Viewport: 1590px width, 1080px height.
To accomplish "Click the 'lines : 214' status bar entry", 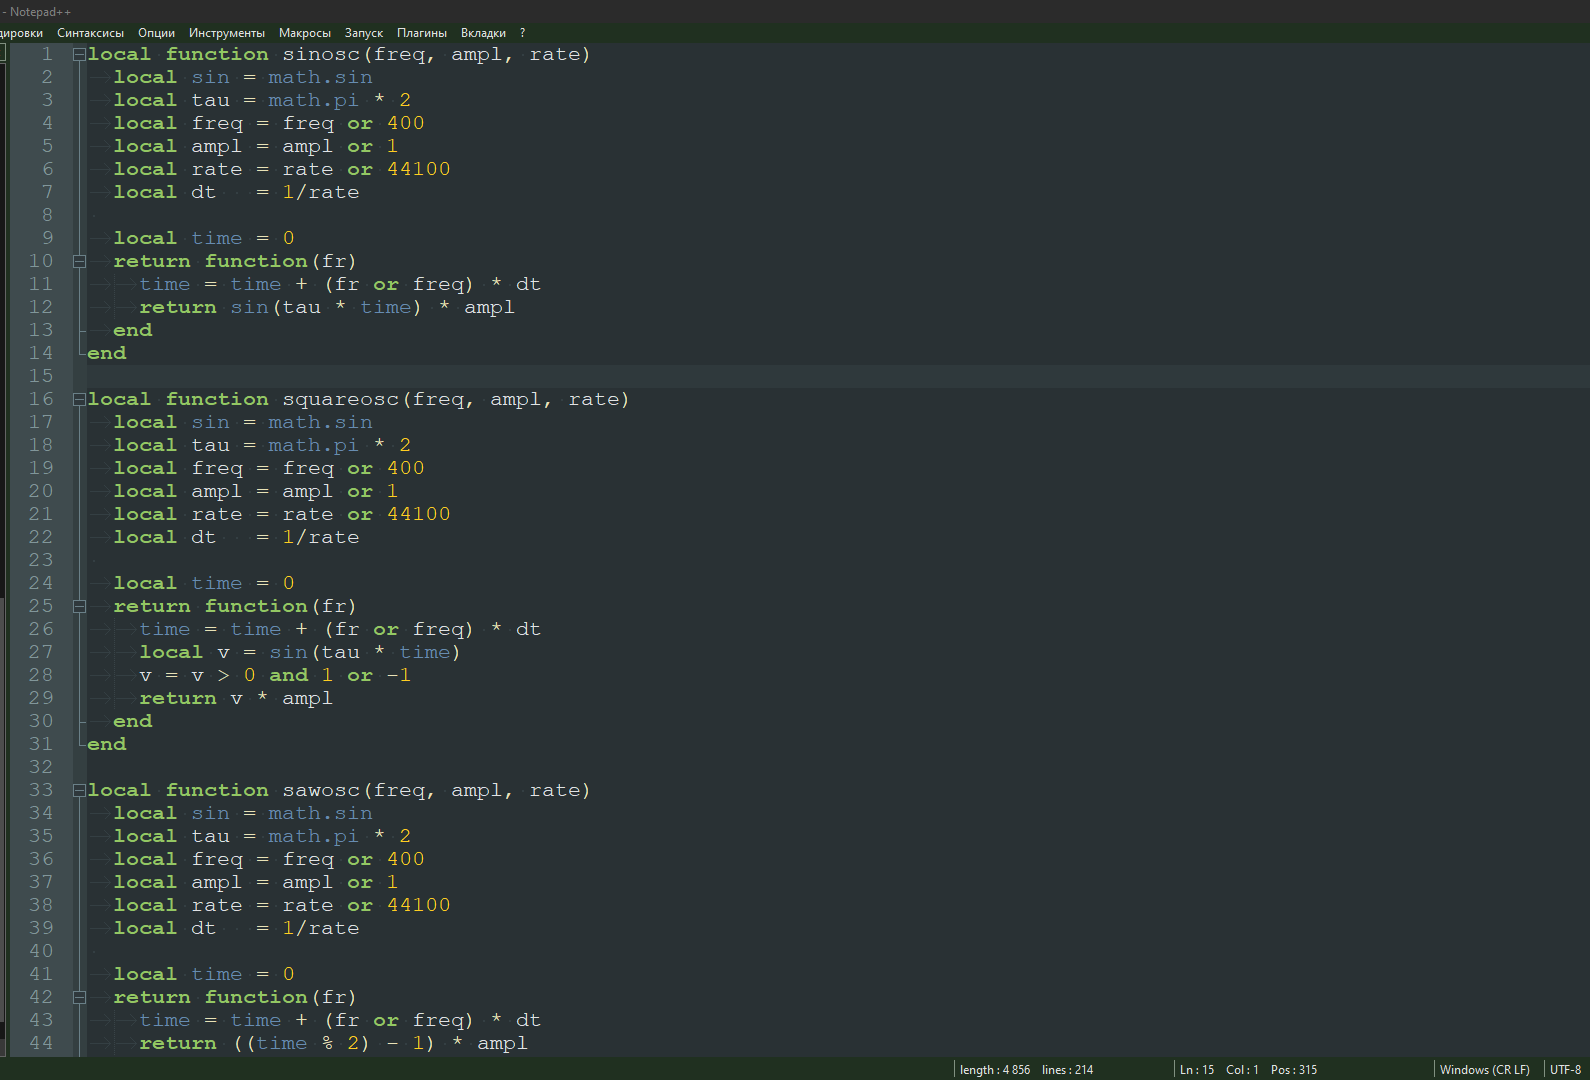I will click(1068, 1070).
